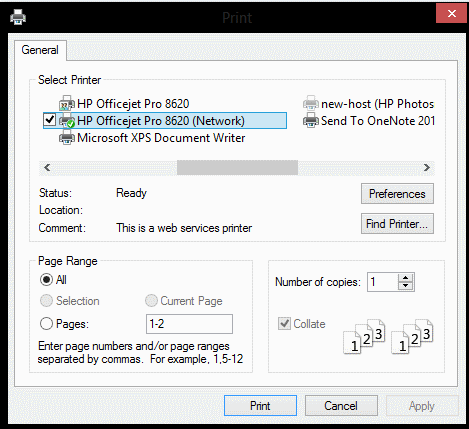Select the new-host HP Photosmart printer icon
Image resolution: width=469 pixels, height=429 pixels.
tap(311, 104)
